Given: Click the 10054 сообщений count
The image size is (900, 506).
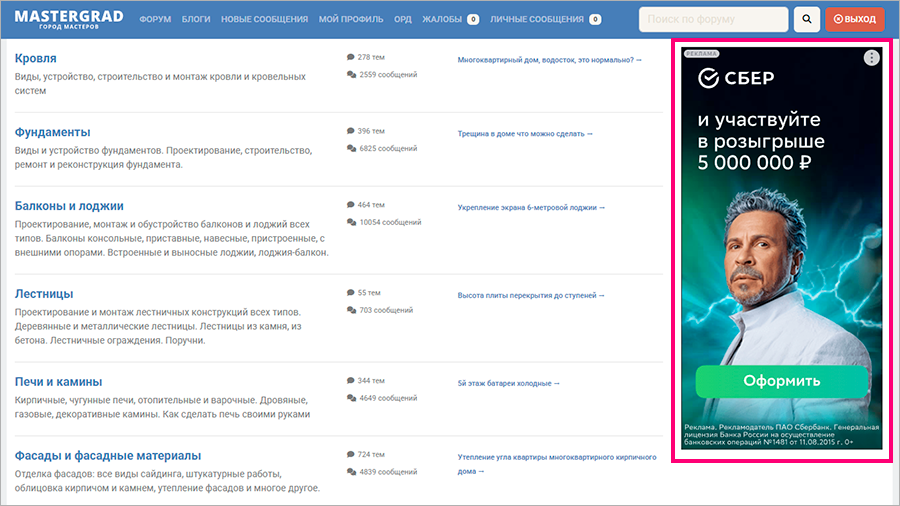Looking at the screenshot, I should tap(390, 222).
